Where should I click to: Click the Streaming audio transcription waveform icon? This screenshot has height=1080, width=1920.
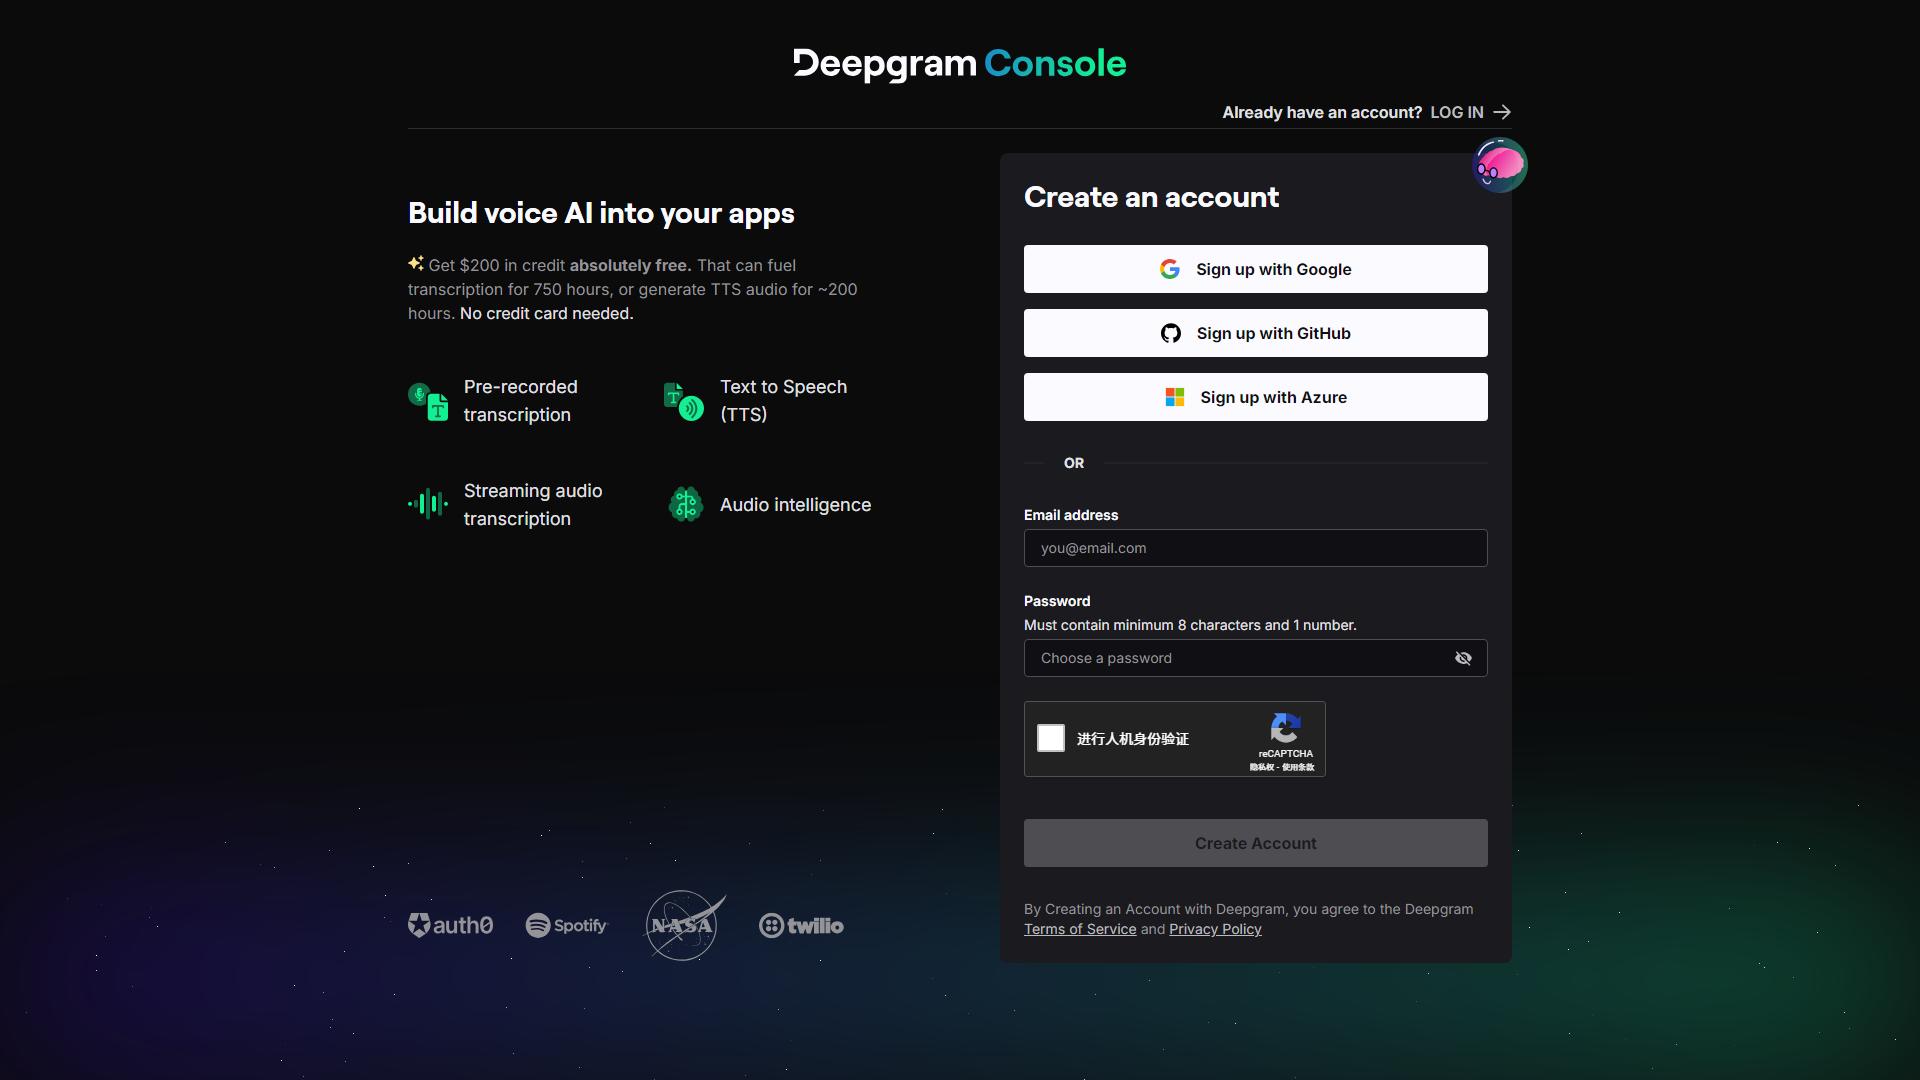pyautogui.click(x=428, y=505)
